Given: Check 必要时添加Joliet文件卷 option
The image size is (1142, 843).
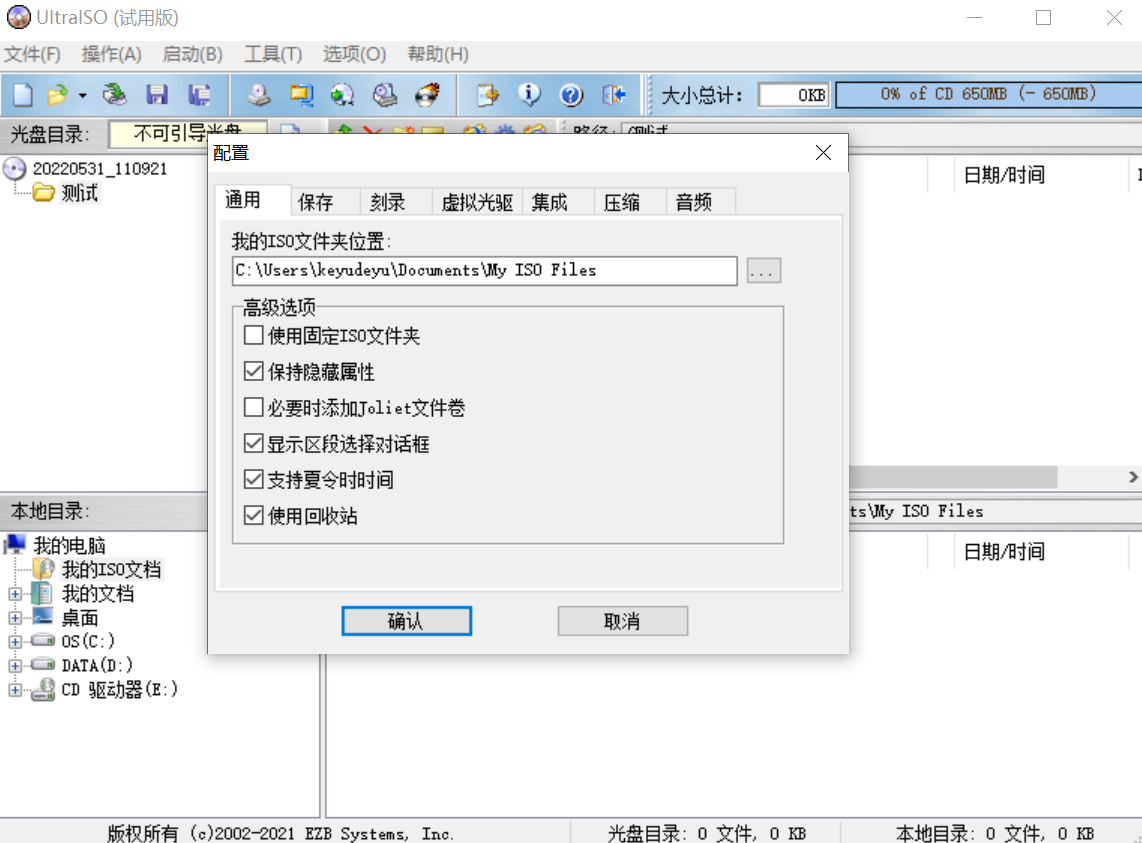Looking at the screenshot, I should click(x=253, y=407).
